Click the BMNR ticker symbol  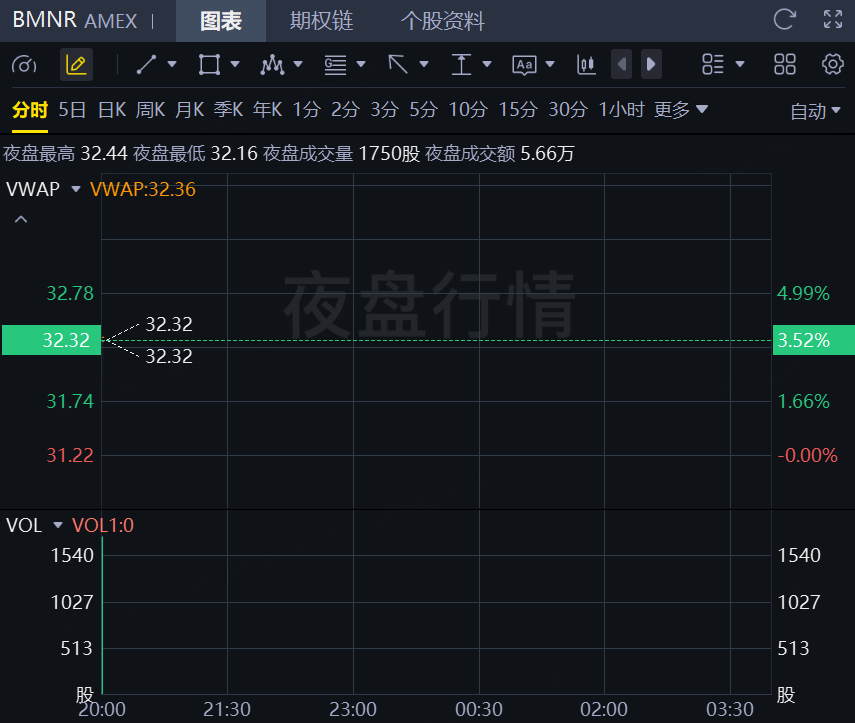pos(44,20)
